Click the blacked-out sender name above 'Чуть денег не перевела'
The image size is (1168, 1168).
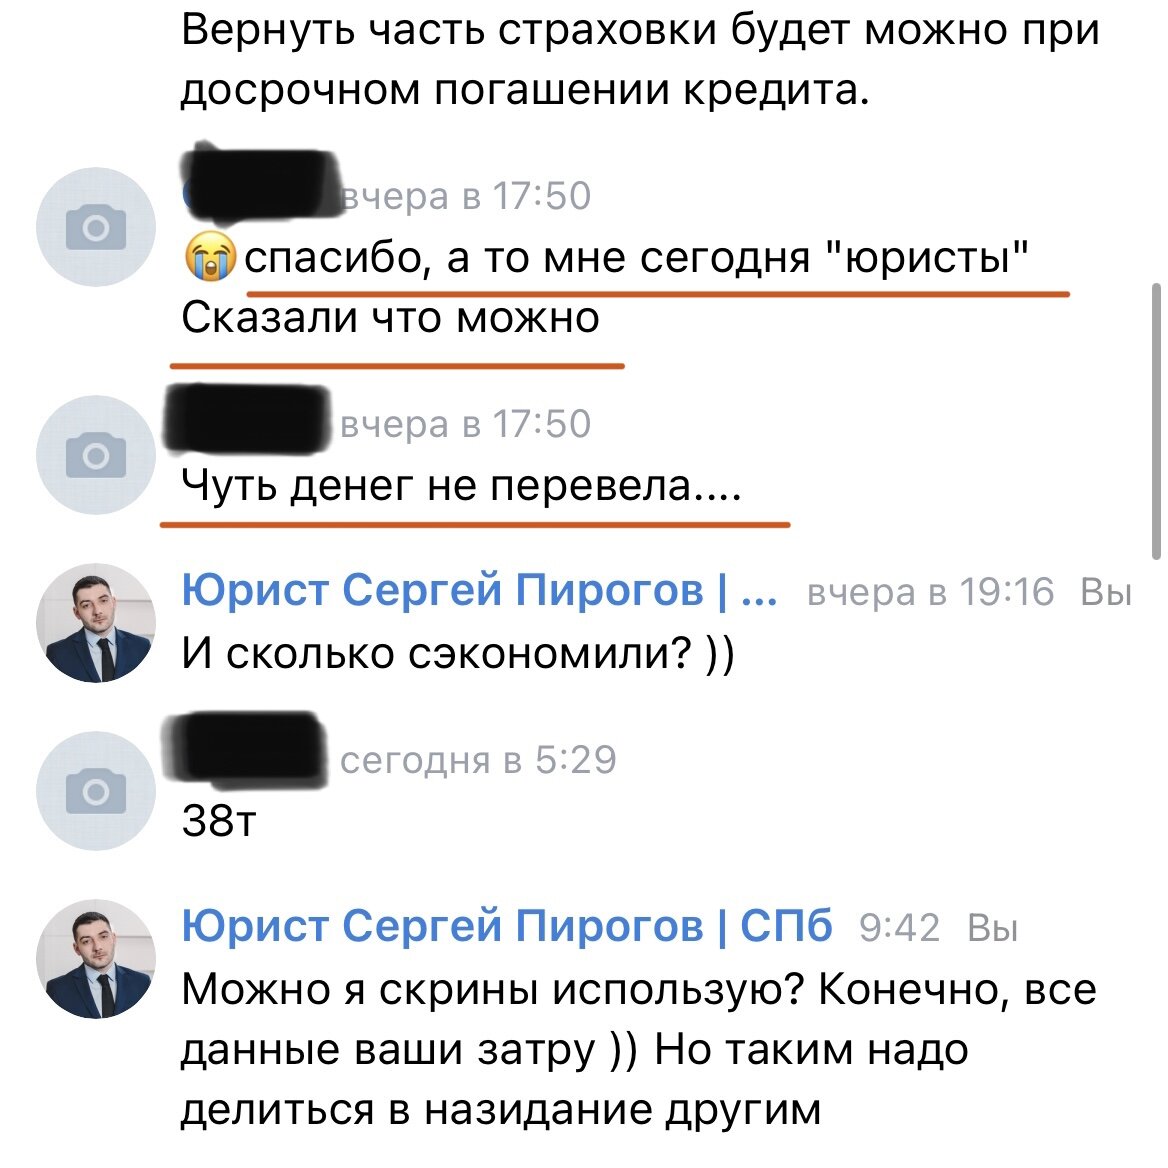tap(250, 424)
